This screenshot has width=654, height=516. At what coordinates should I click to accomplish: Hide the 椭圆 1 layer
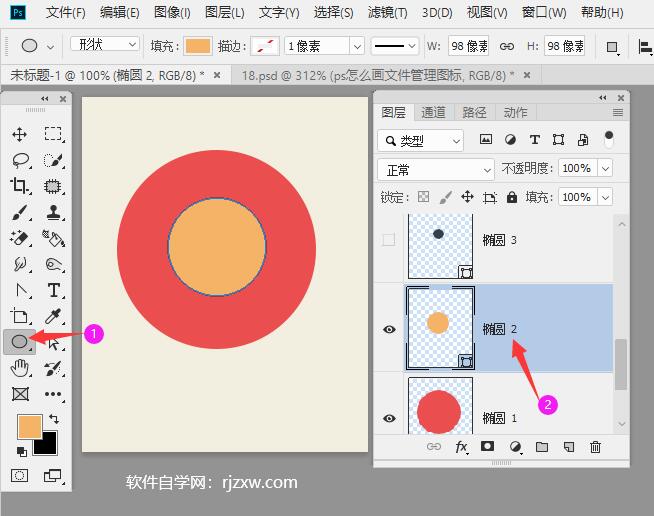pyautogui.click(x=389, y=418)
